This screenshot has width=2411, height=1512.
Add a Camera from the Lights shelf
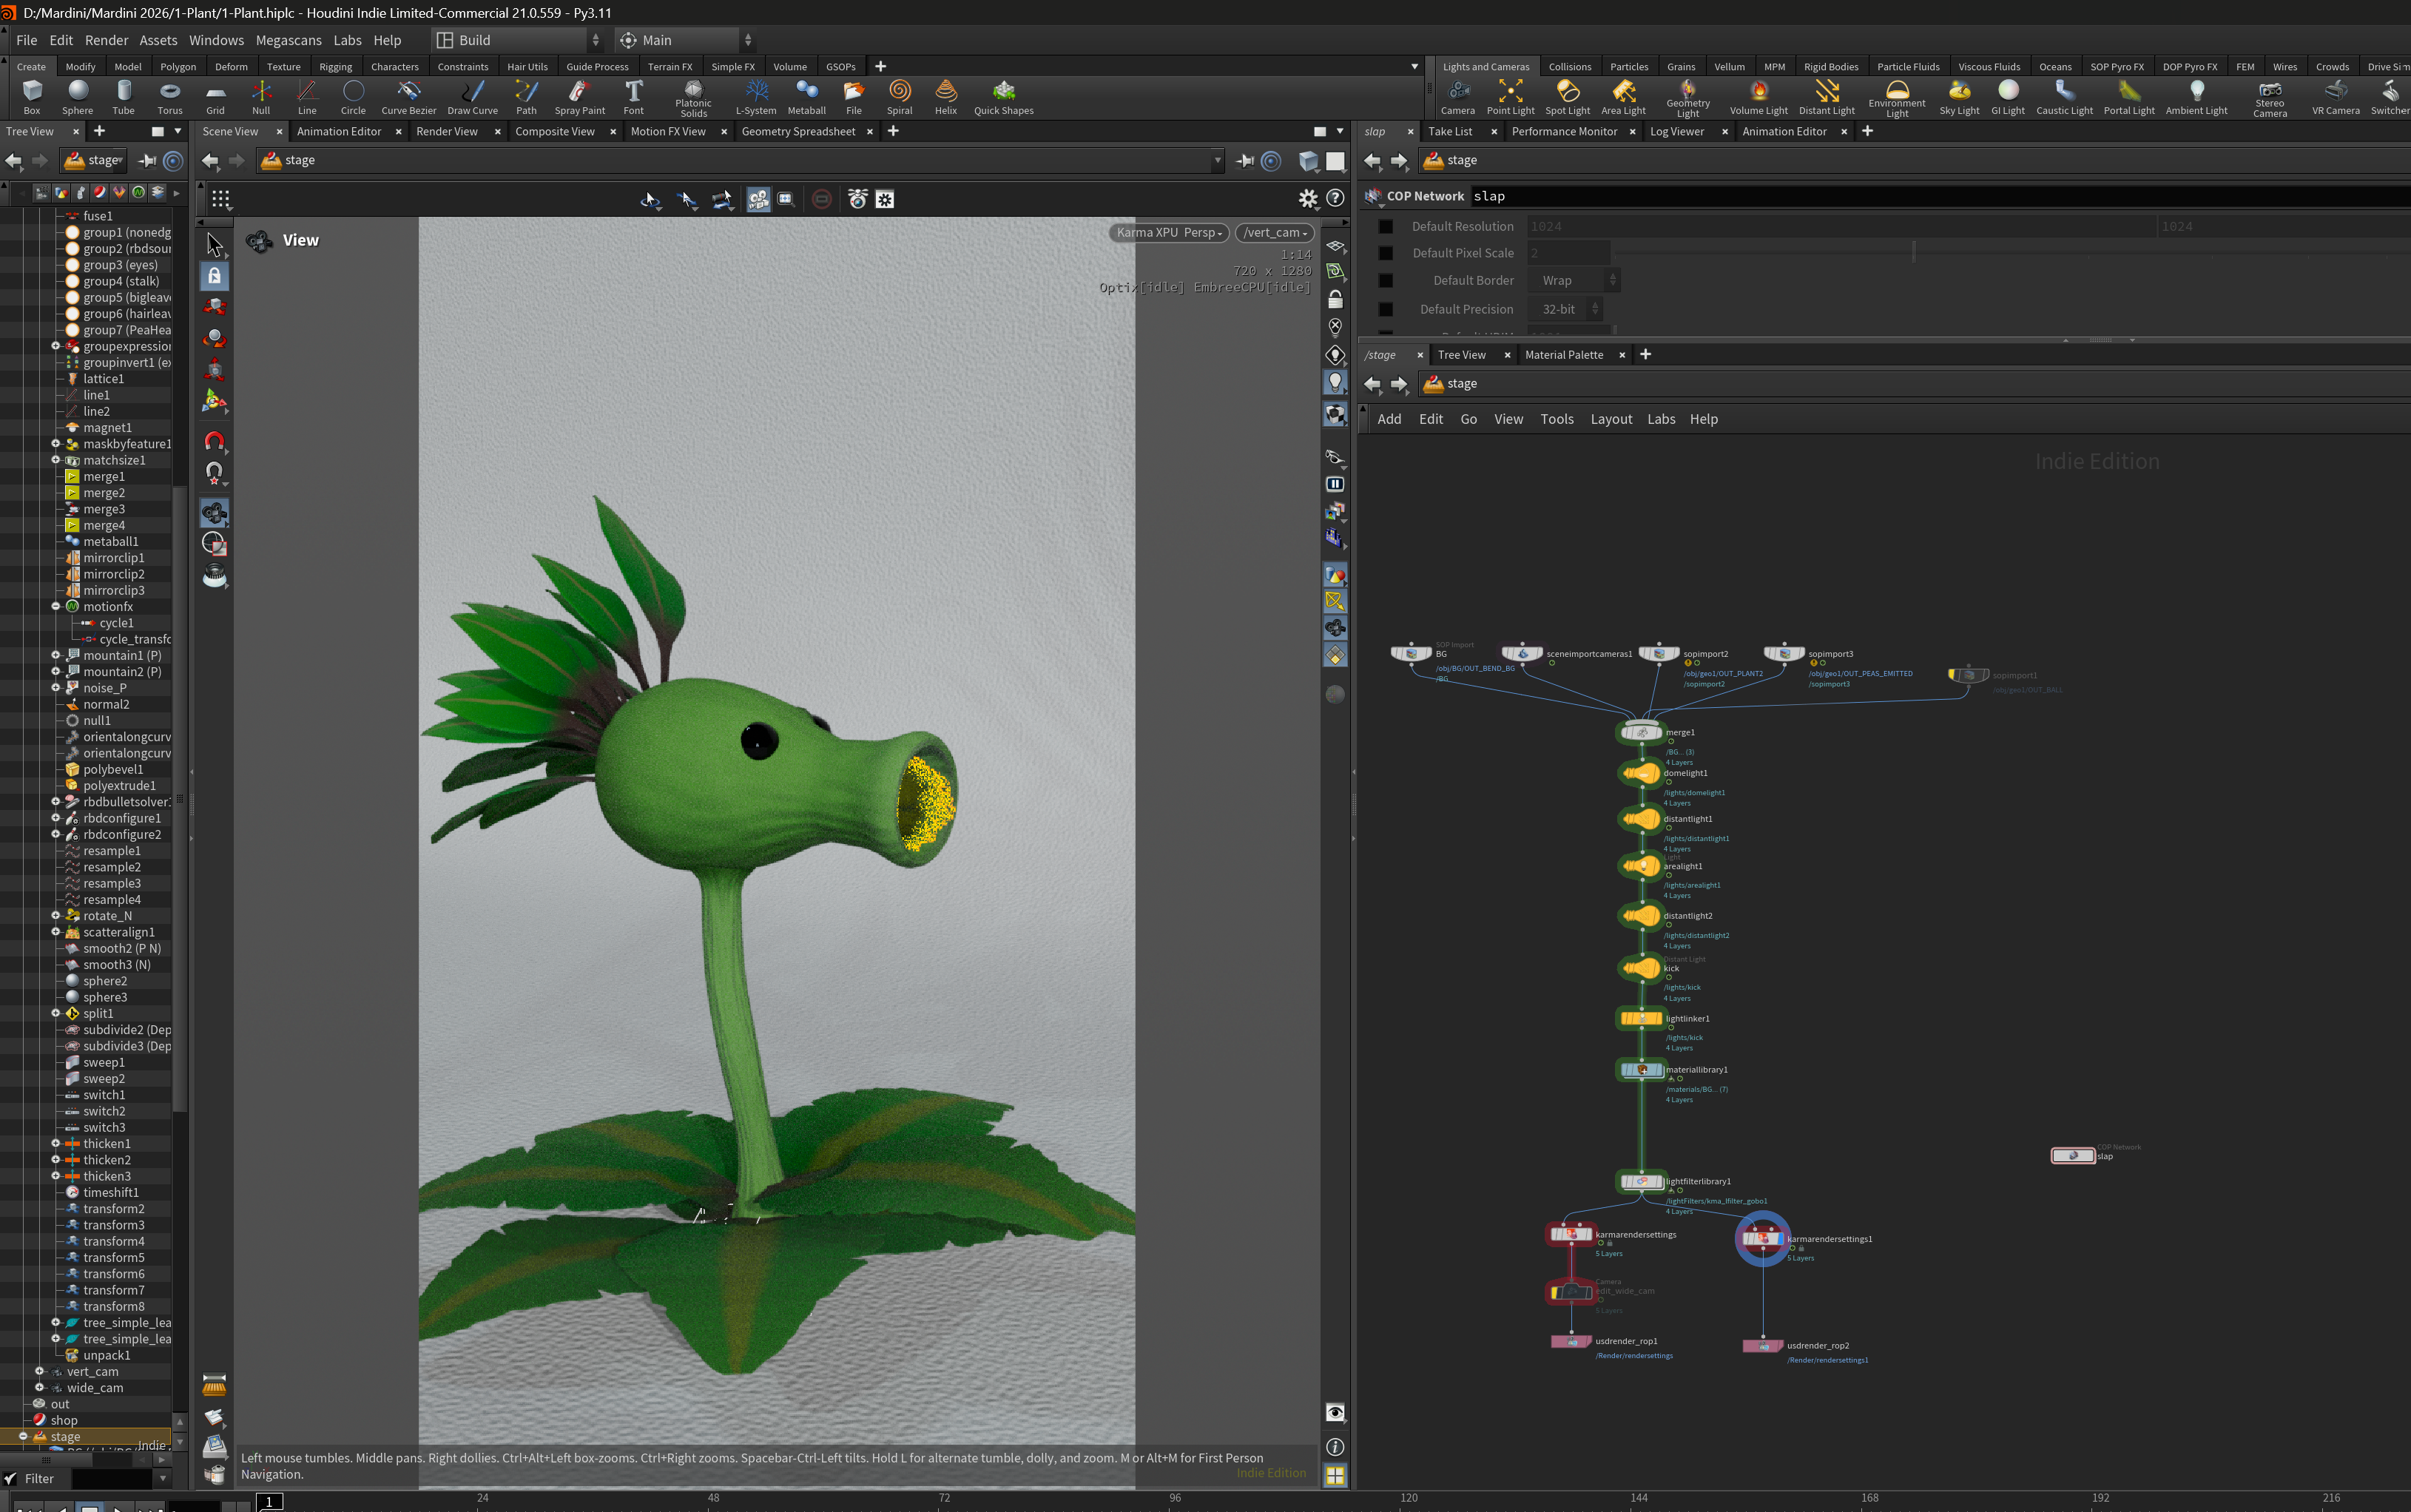pos(1457,97)
